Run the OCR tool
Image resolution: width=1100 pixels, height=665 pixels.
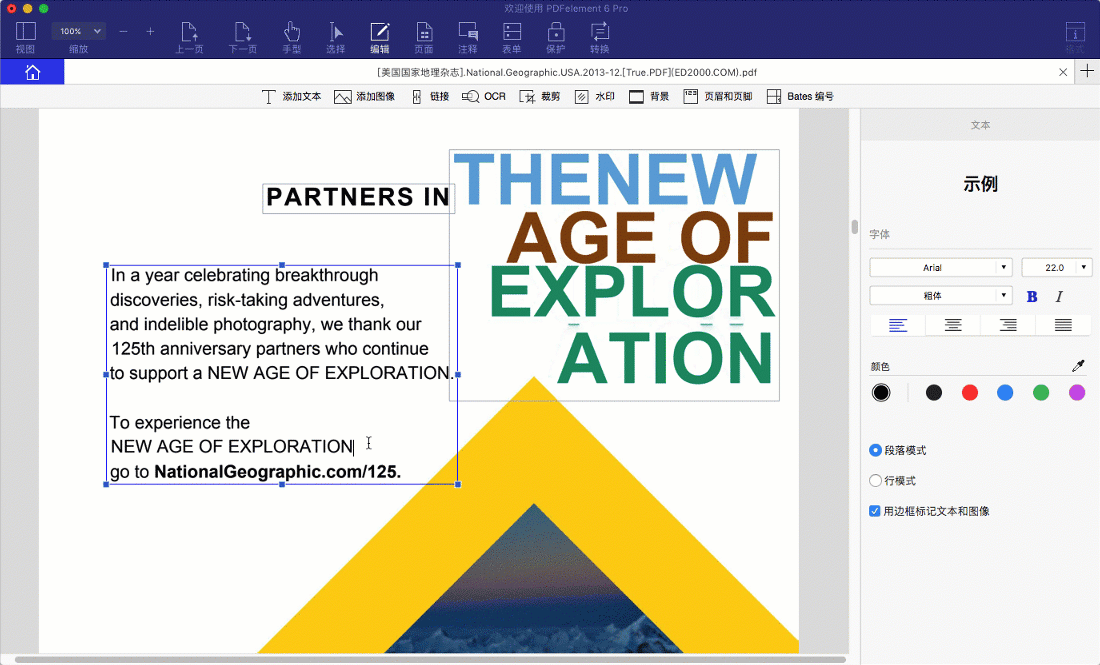tap(483, 97)
